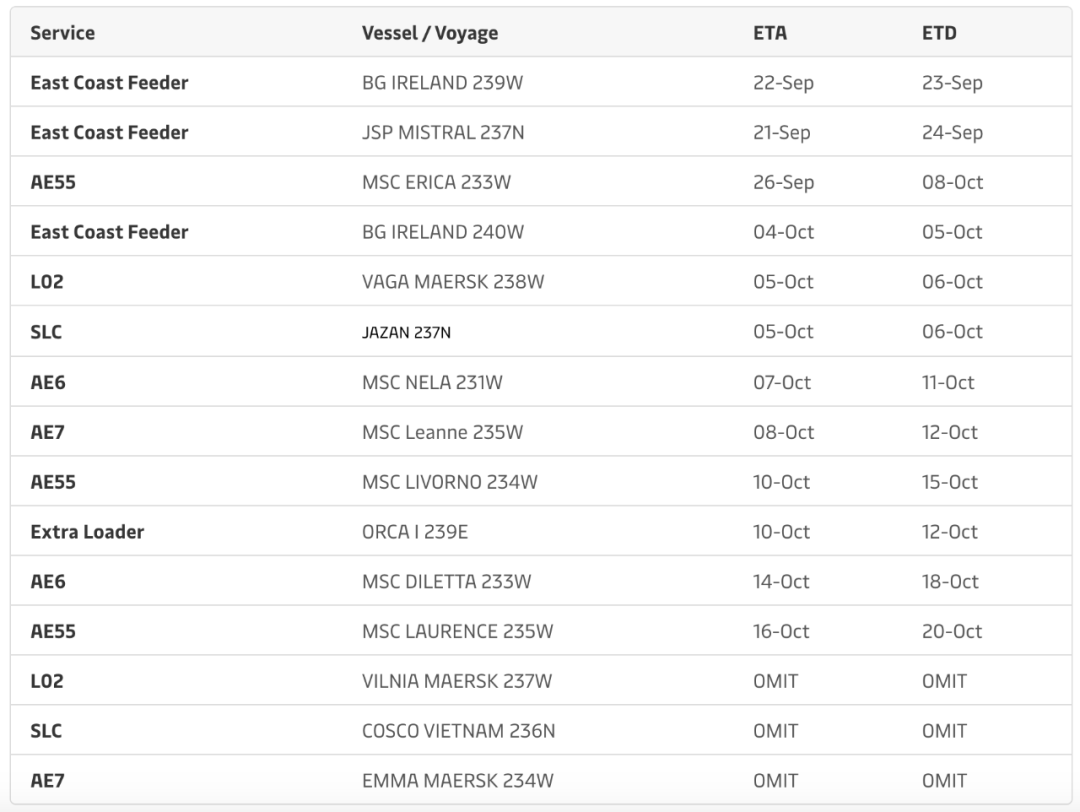Select the EMMA MAERSK 234W row
The width and height of the screenshot is (1080, 812).
pos(457,781)
